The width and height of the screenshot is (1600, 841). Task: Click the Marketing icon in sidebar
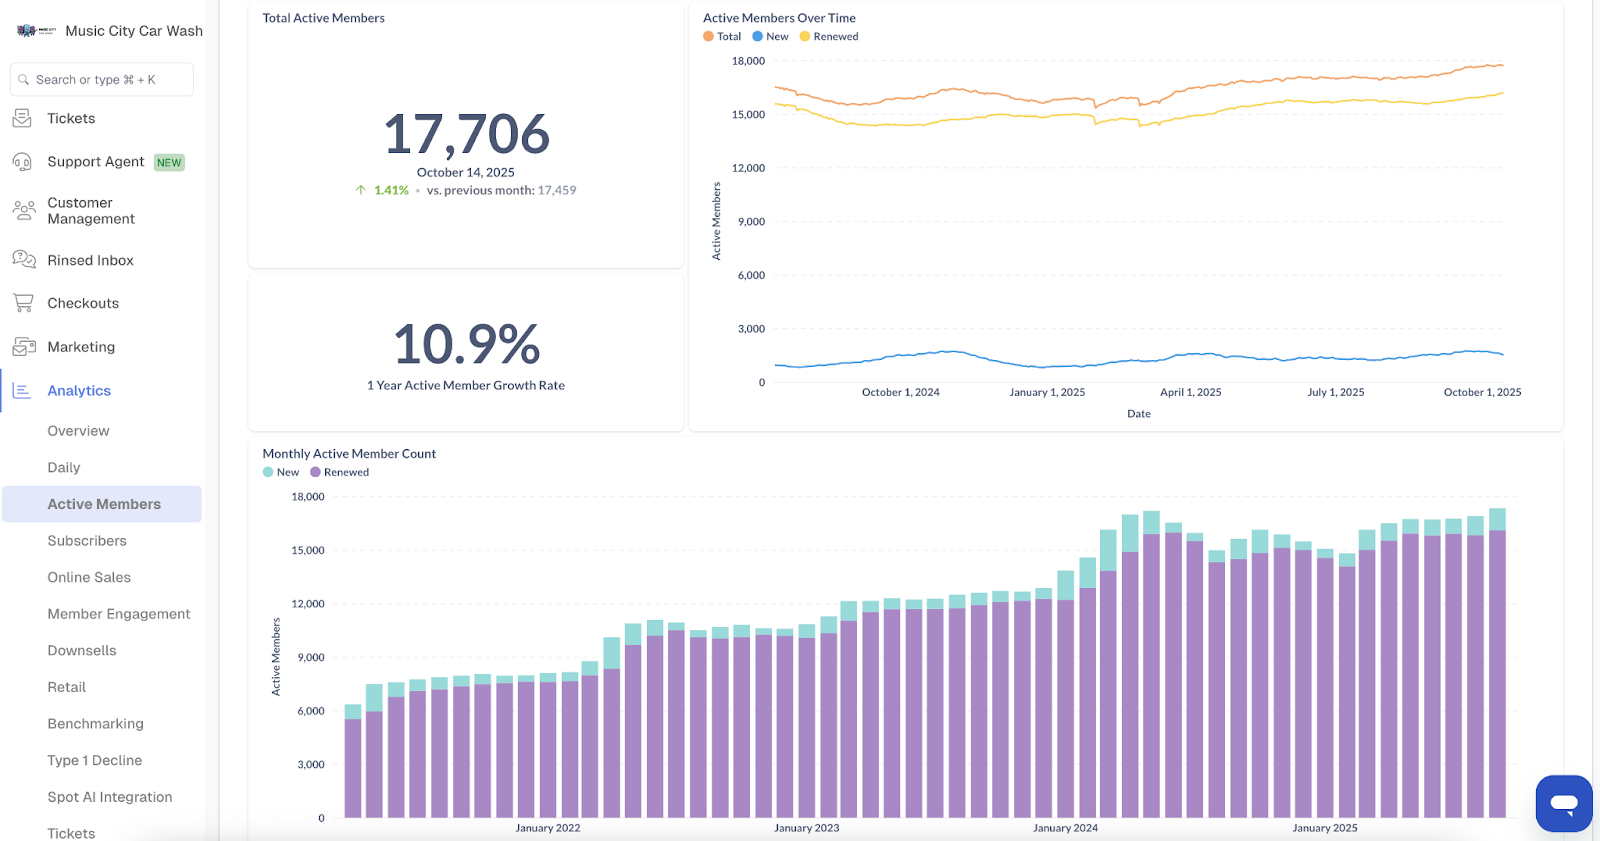click(23, 347)
